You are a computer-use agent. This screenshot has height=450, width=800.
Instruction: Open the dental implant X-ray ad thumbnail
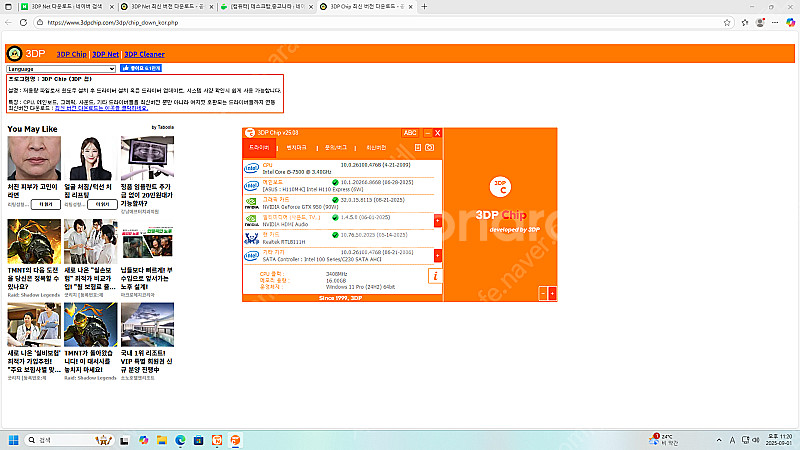pos(147,158)
